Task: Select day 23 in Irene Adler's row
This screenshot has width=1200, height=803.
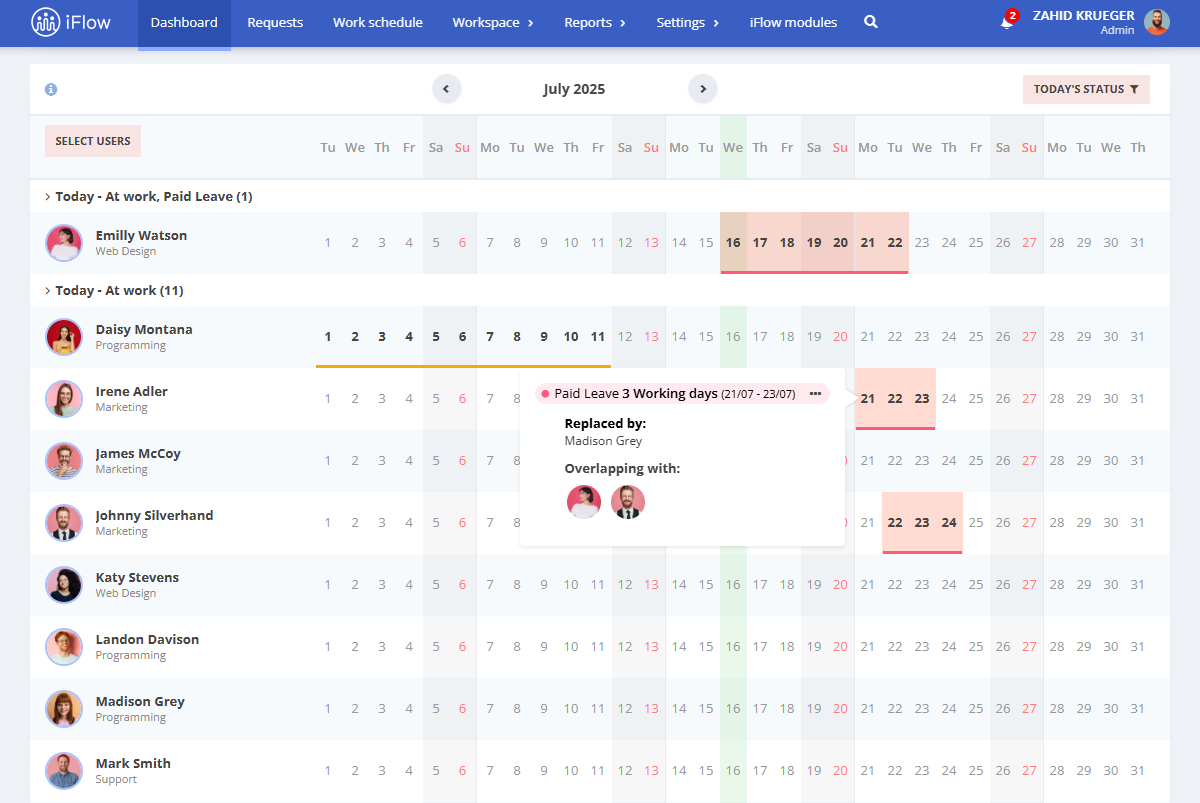Action: point(922,399)
